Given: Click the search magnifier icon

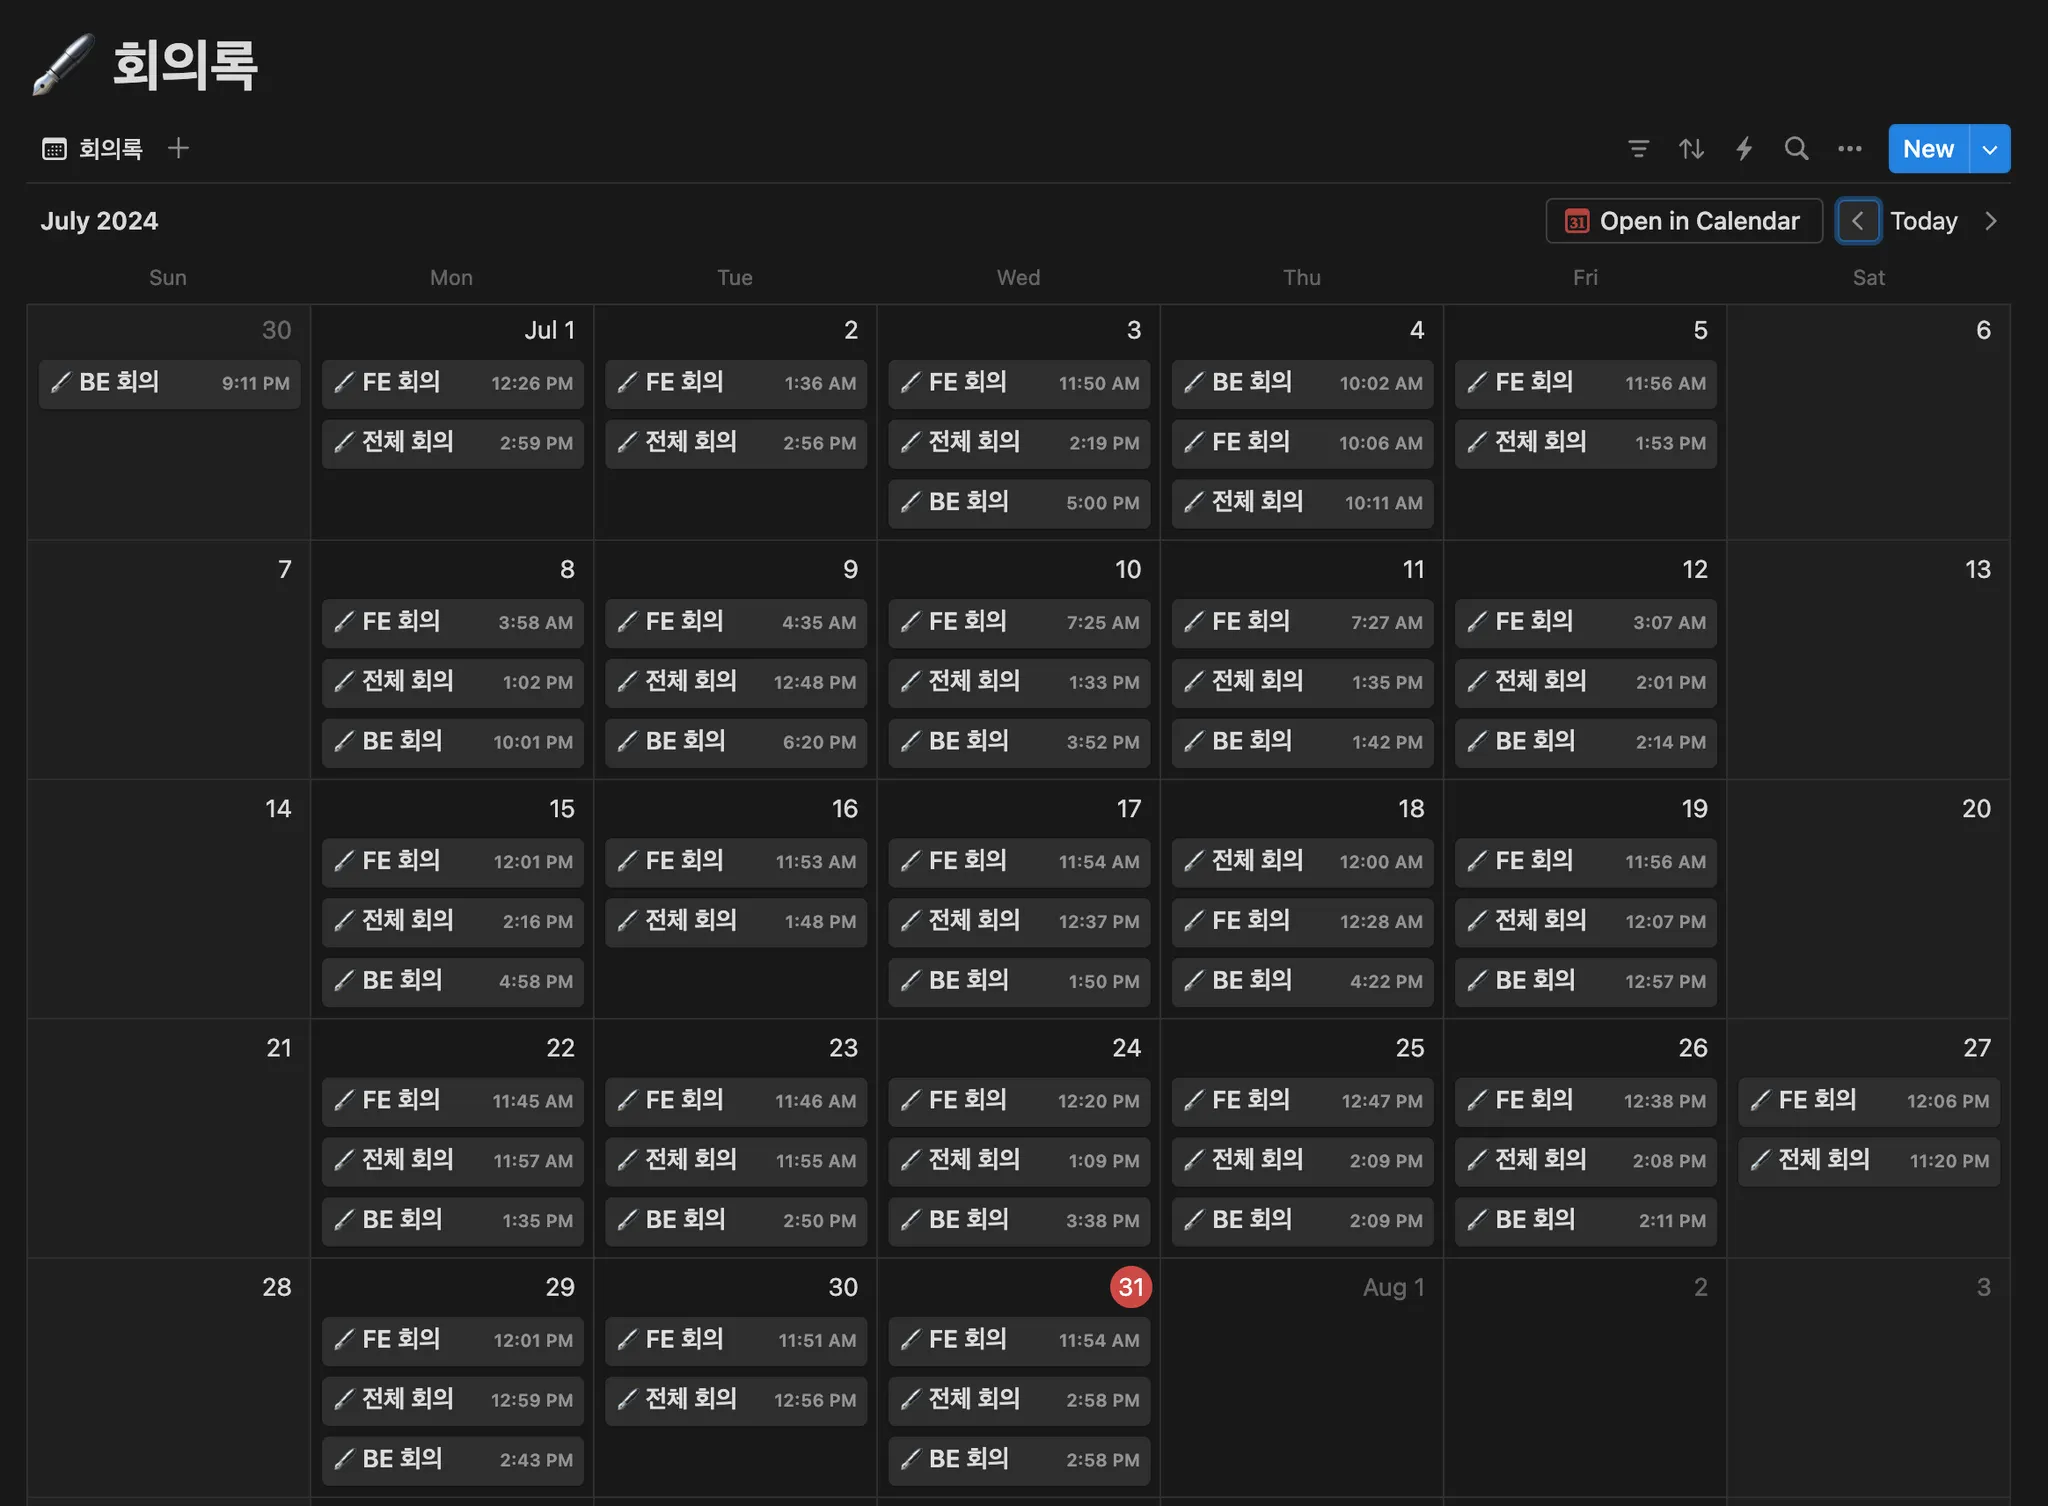Looking at the screenshot, I should (x=1796, y=149).
